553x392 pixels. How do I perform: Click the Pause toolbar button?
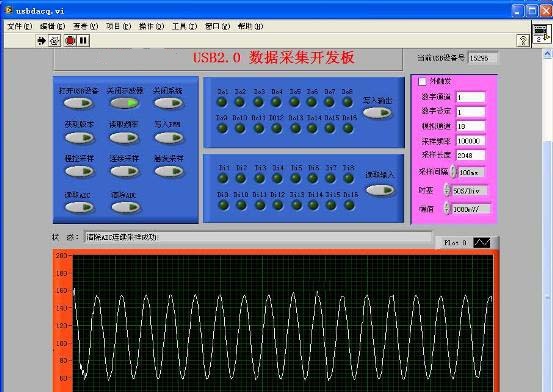pyautogui.click(x=83, y=41)
